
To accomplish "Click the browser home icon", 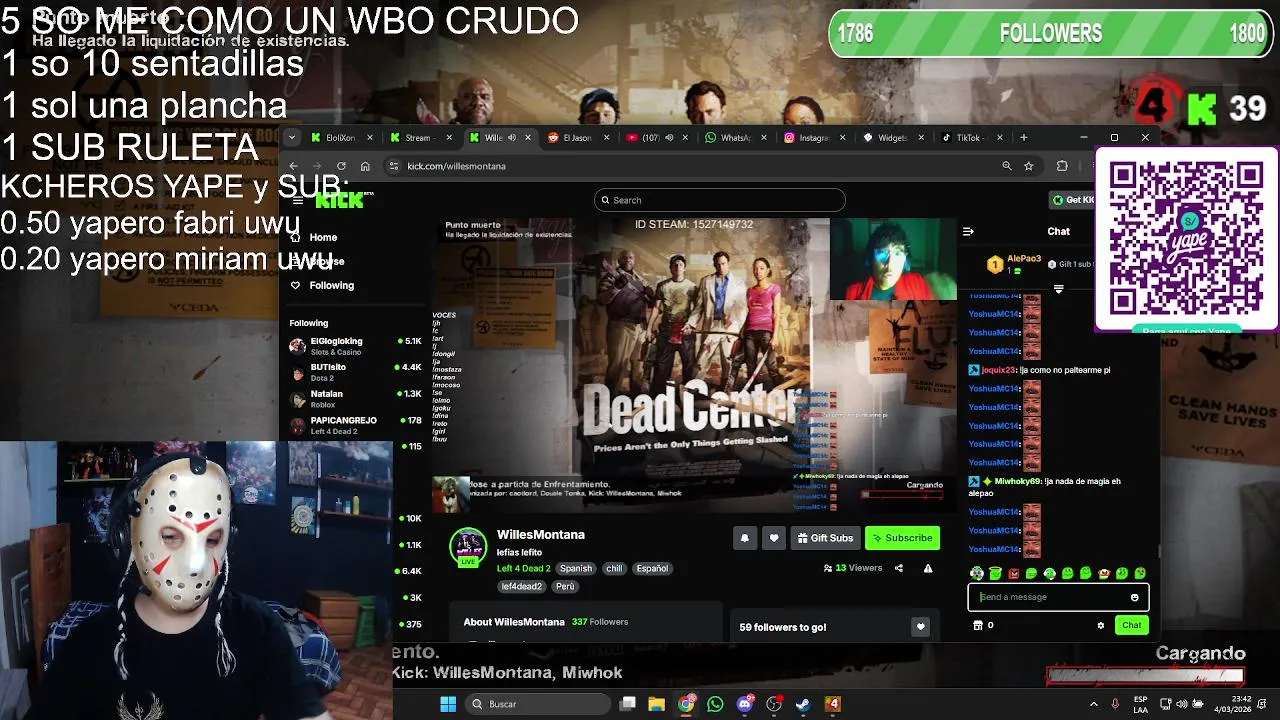I will [x=365, y=166].
